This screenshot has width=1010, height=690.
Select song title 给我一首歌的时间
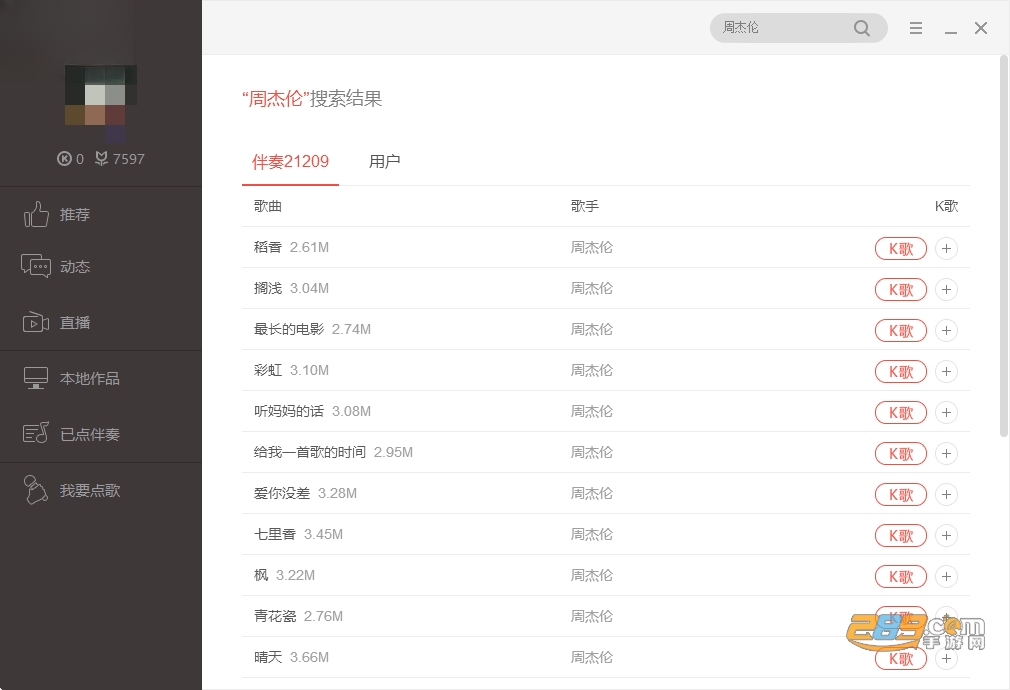pos(310,452)
